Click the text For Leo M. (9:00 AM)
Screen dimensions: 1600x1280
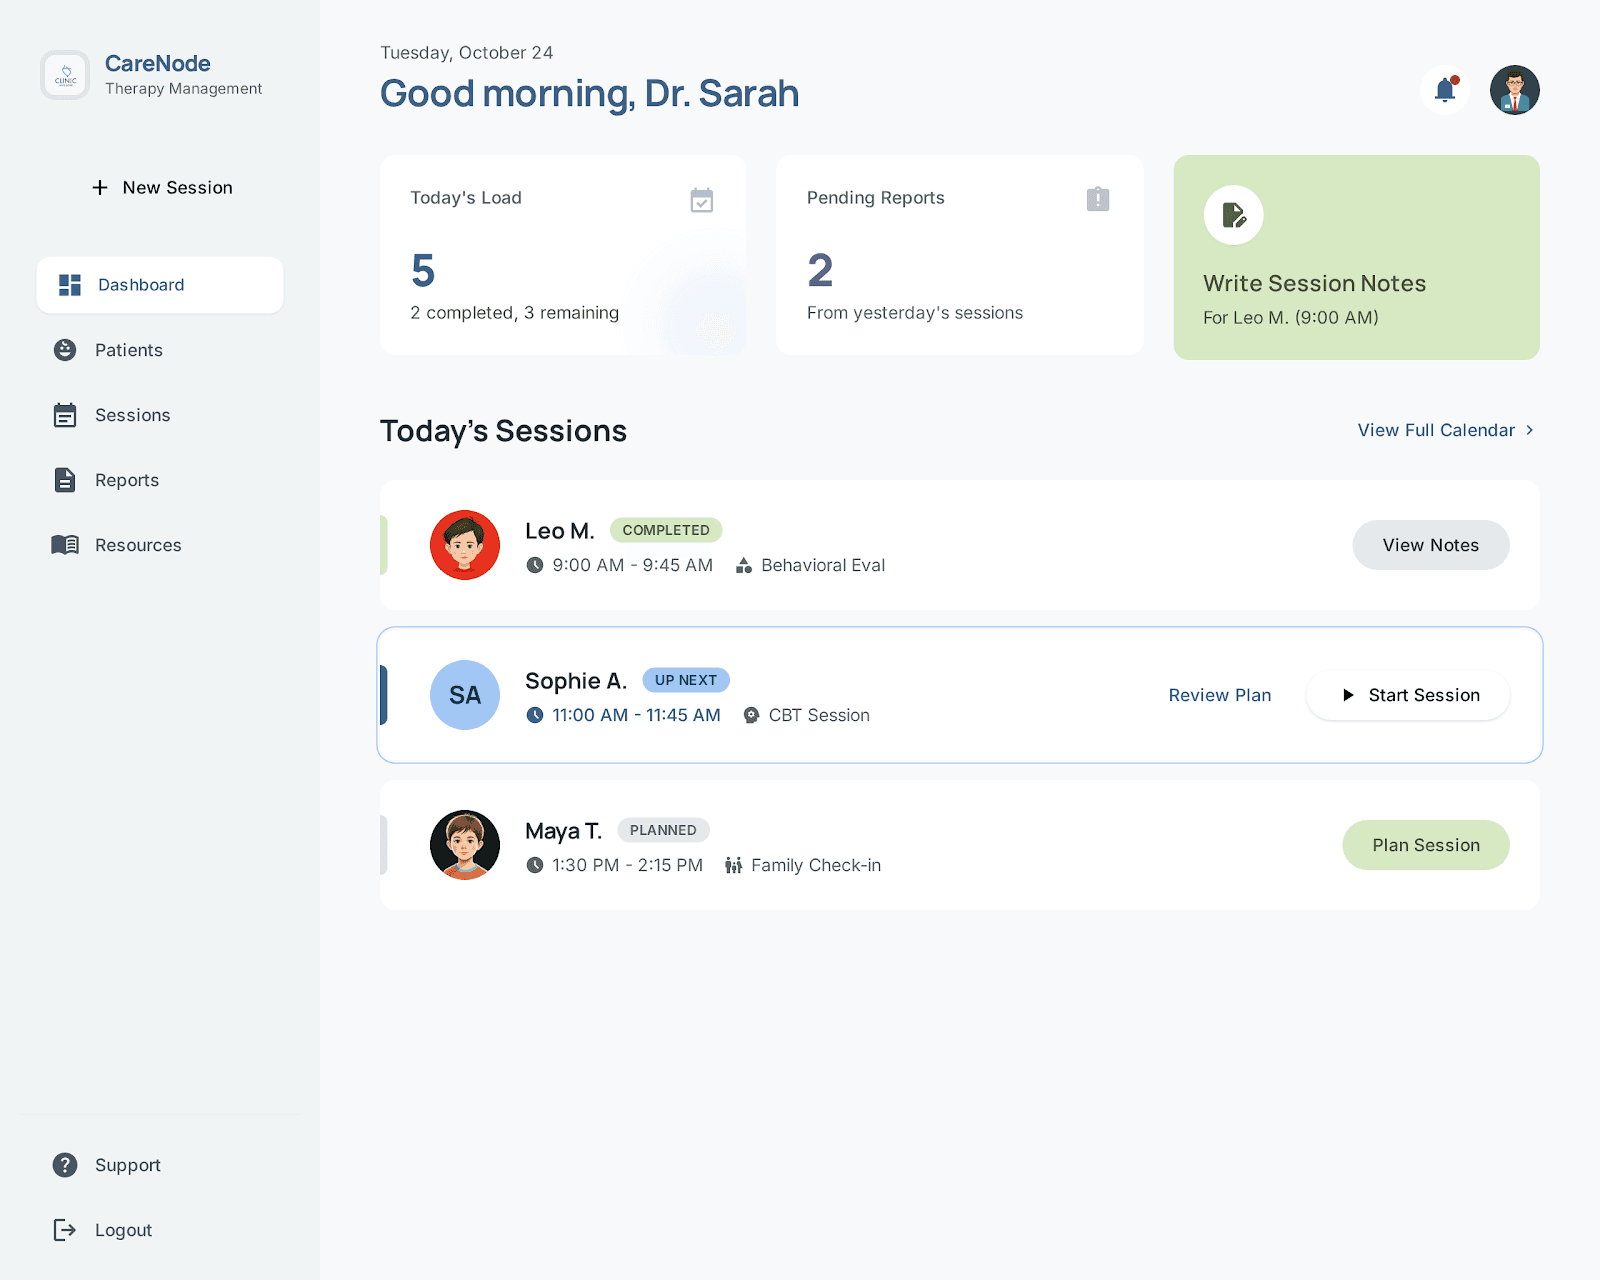(1291, 317)
